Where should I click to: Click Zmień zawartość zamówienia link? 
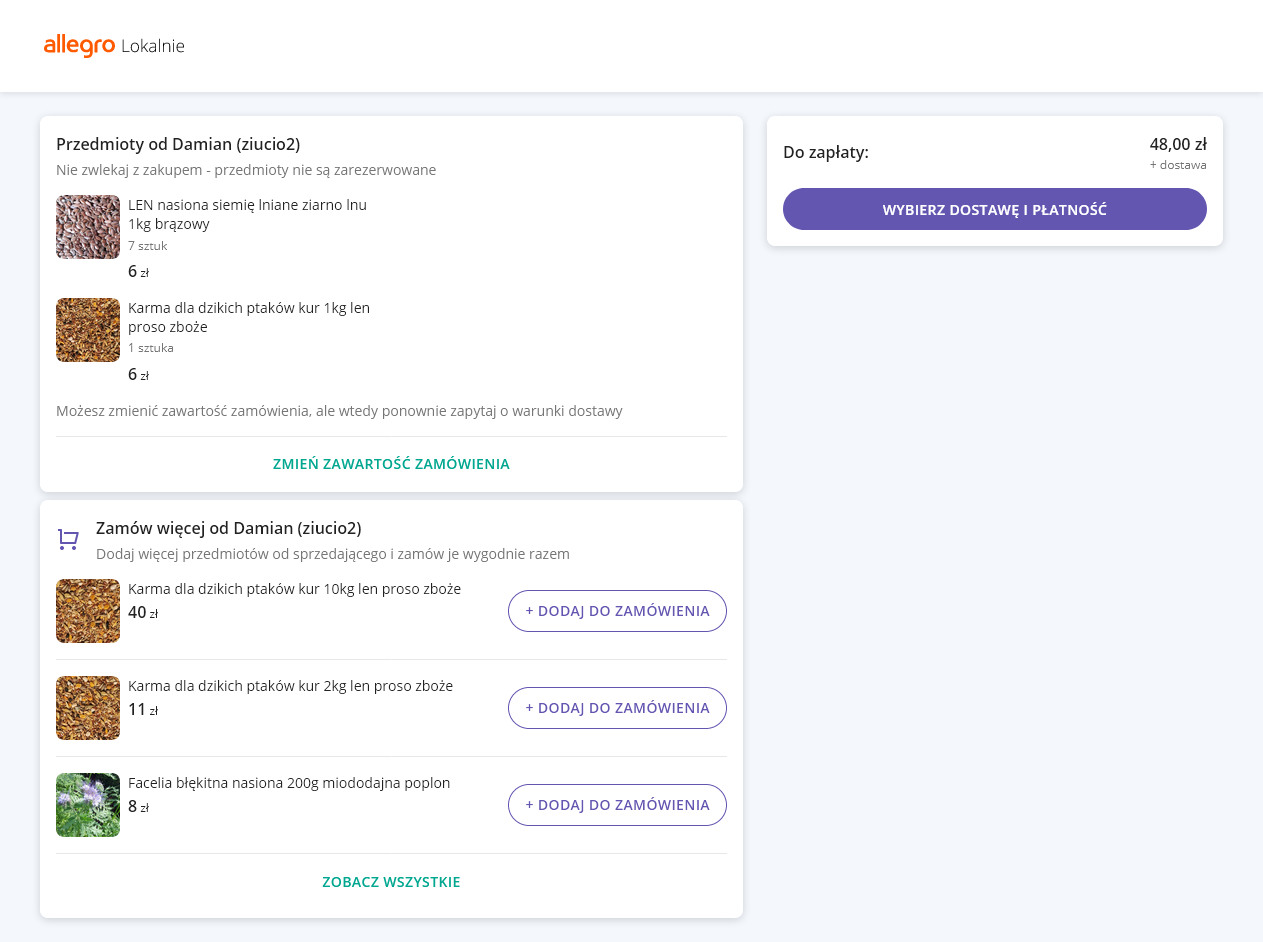(x=391, y=464)
